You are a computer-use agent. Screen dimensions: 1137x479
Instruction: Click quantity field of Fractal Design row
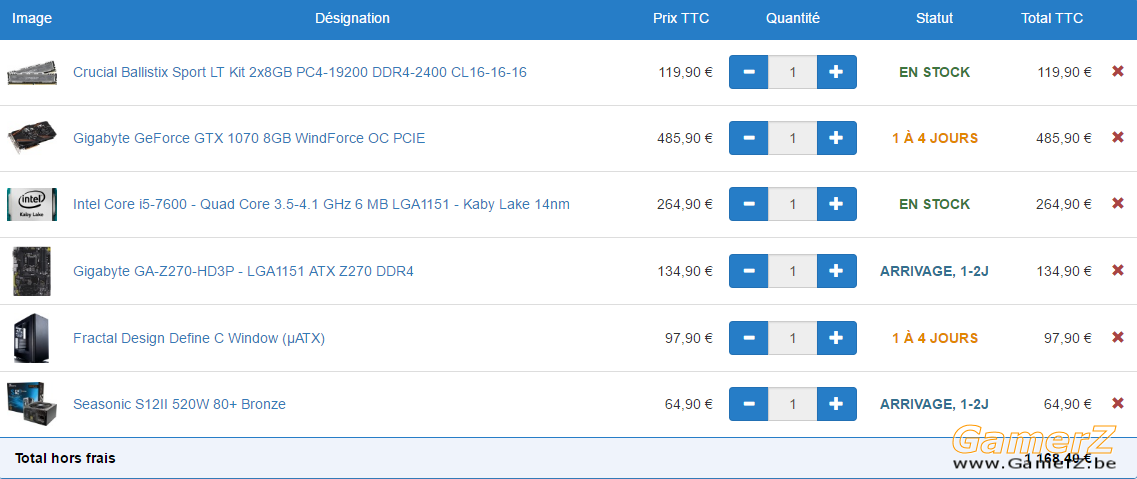pyautogui.click(x=793, y=338)
